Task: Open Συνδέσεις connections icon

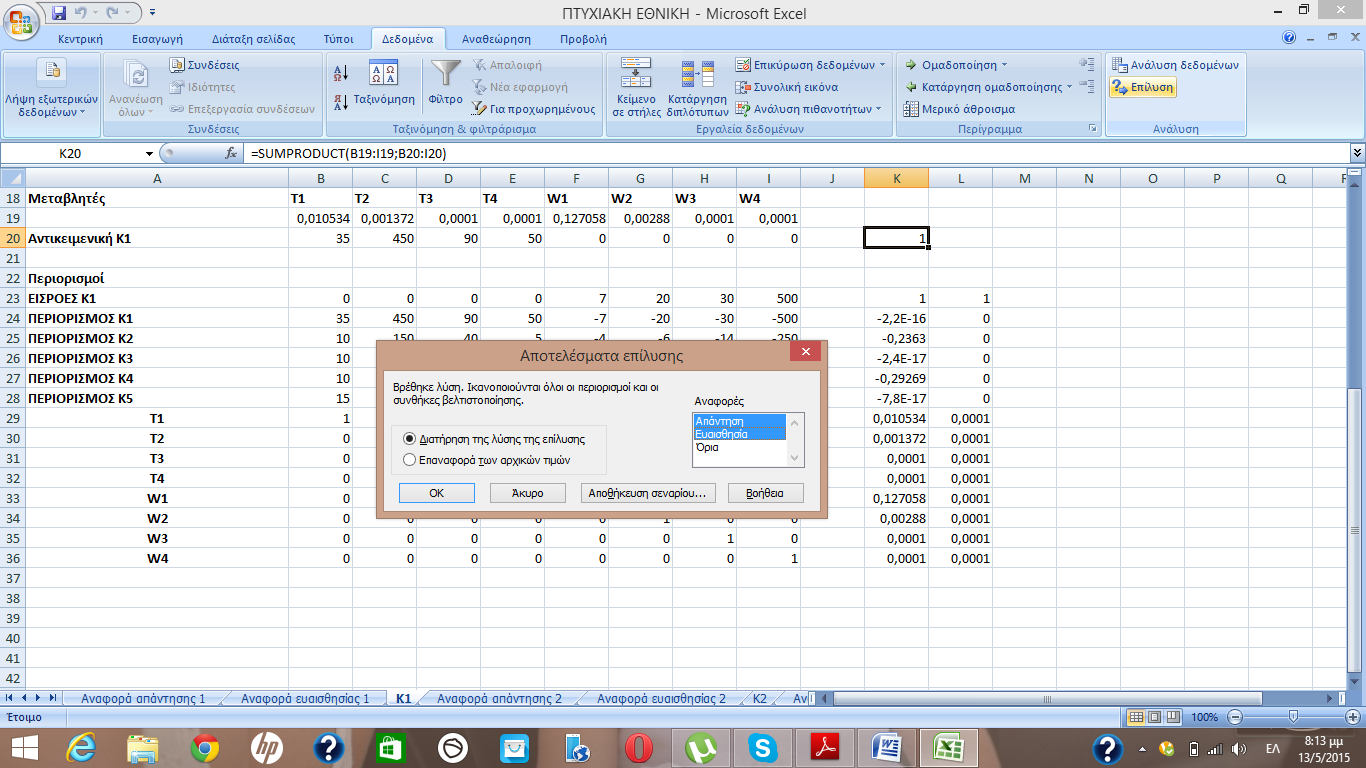Action: pyautogui.click(x=178, y=65)
